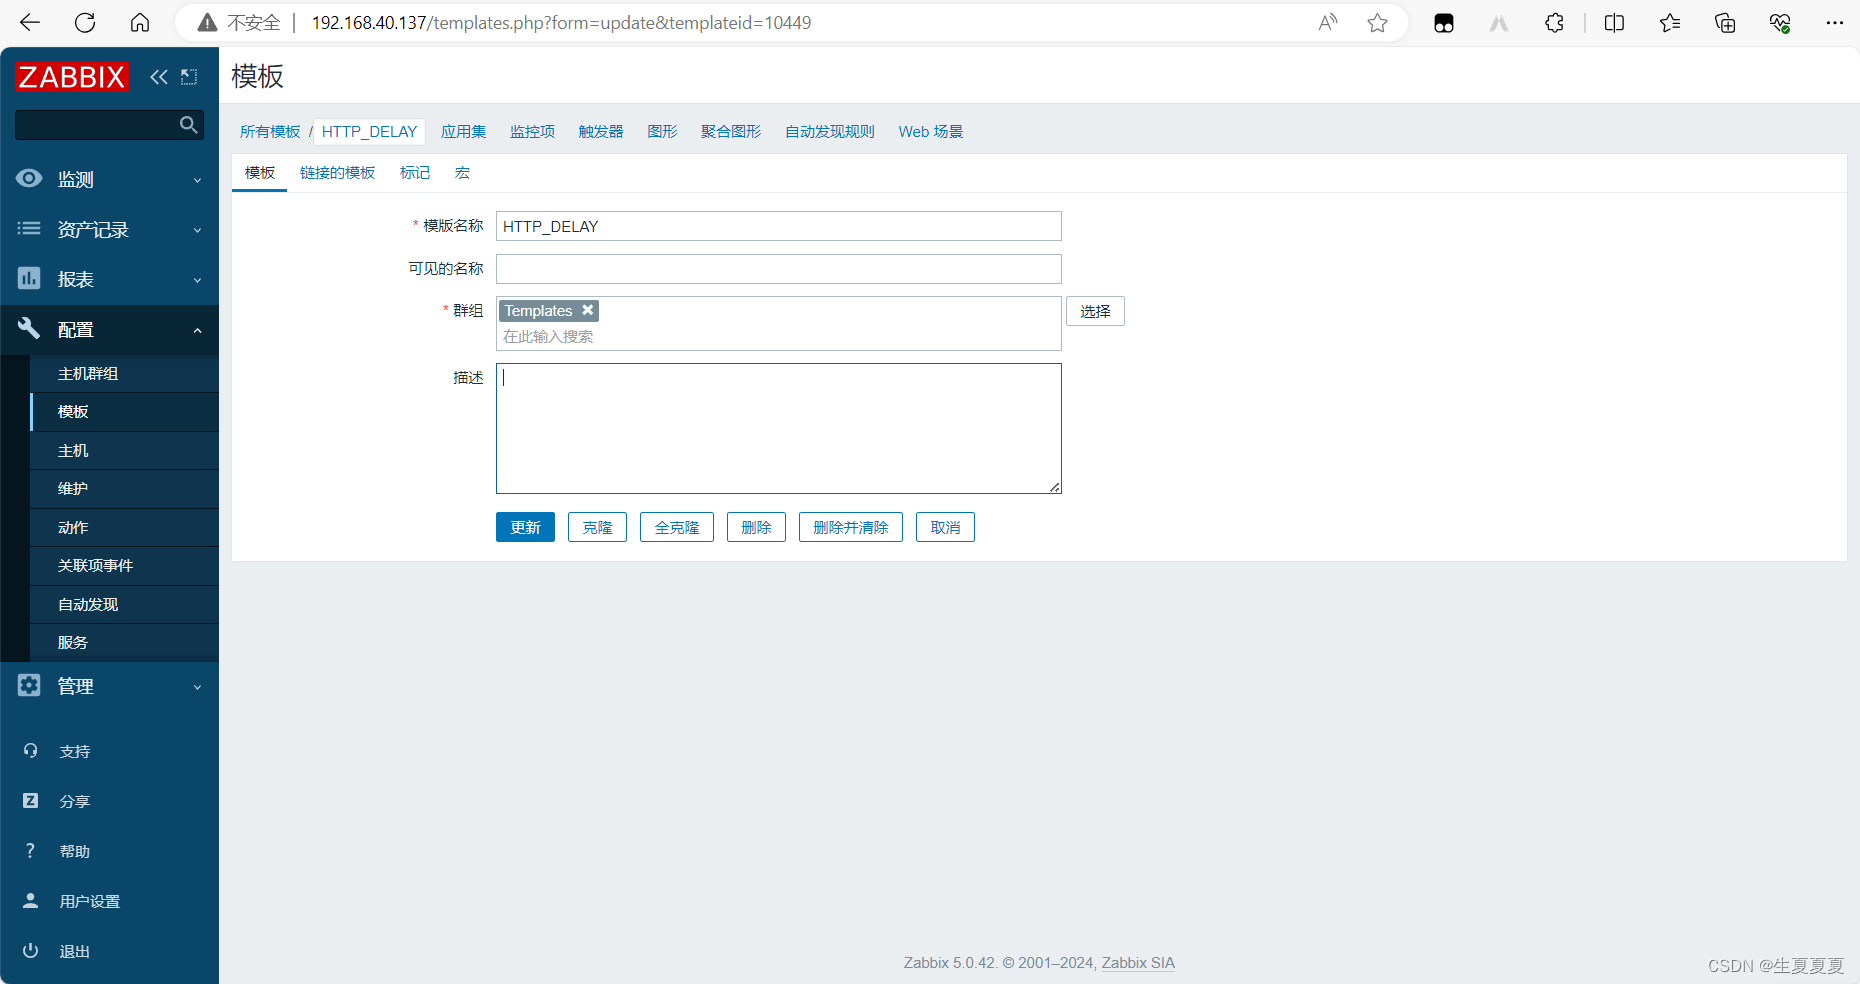Image resolution: width=1860 pixels, height=984 pixels.
Task: Open the Web 场景 link
Action: tap(931, 131)
